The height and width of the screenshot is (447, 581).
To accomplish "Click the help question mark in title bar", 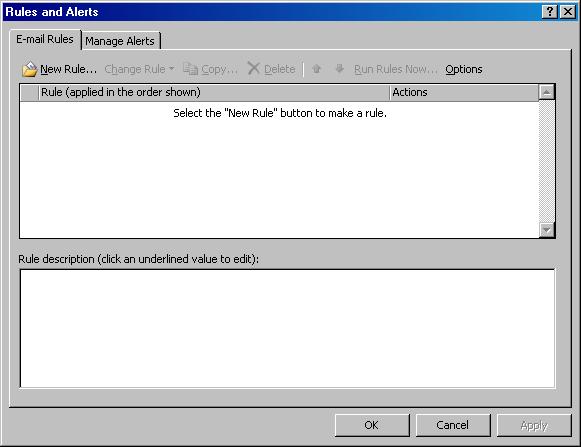I will tap(550, 12).
